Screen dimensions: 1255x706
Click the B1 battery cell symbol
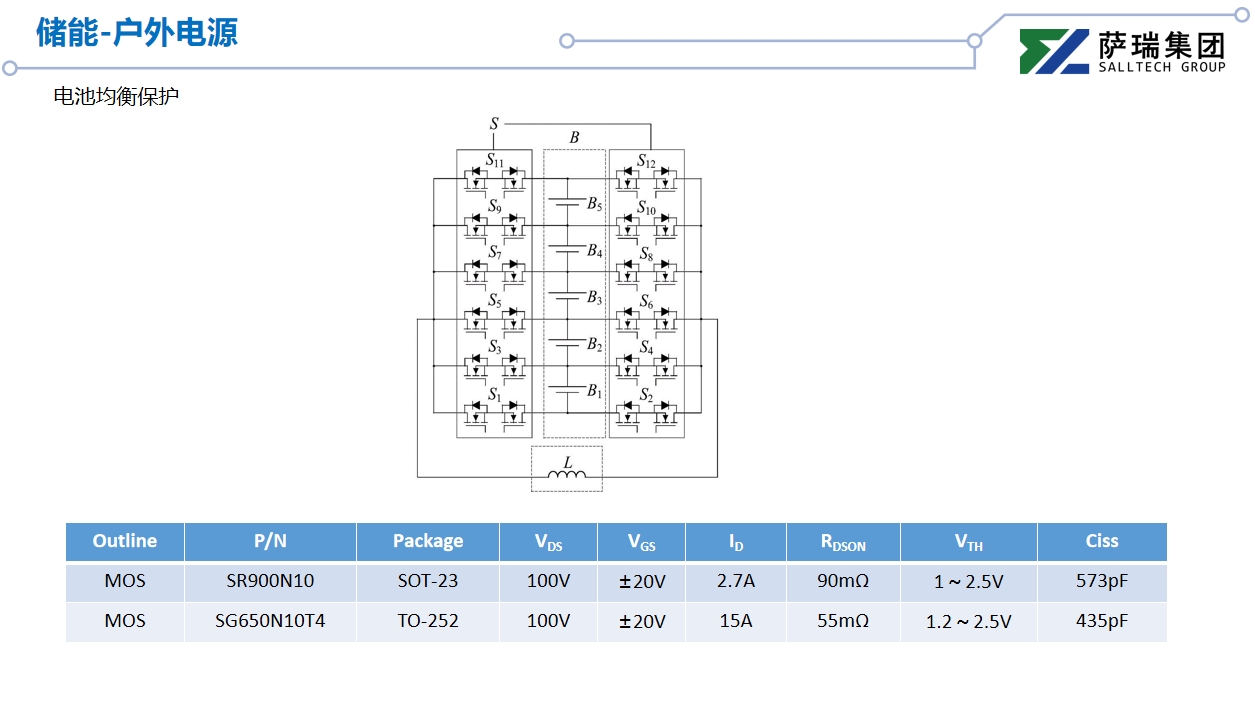pos(568,391)
